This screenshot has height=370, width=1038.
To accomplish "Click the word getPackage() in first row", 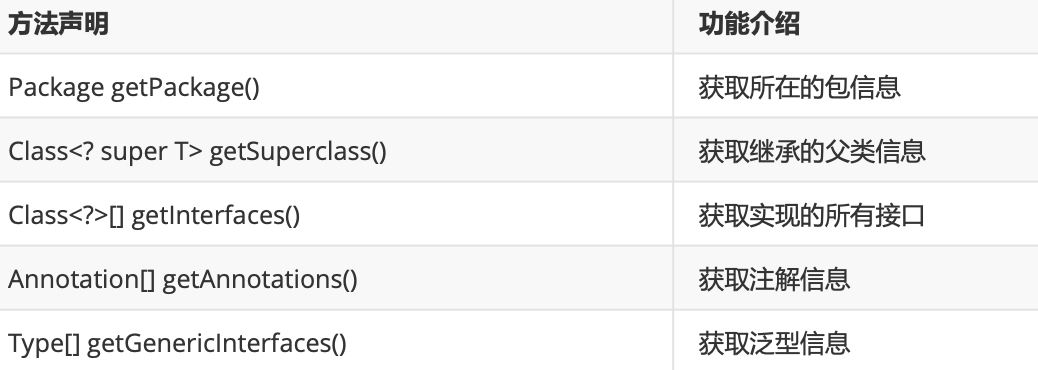I will point(185,87).
